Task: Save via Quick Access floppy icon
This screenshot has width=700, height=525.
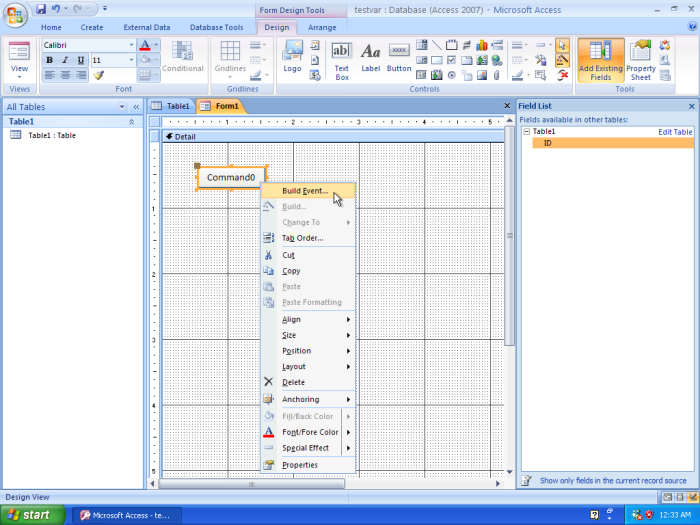Action: [41, 8]
